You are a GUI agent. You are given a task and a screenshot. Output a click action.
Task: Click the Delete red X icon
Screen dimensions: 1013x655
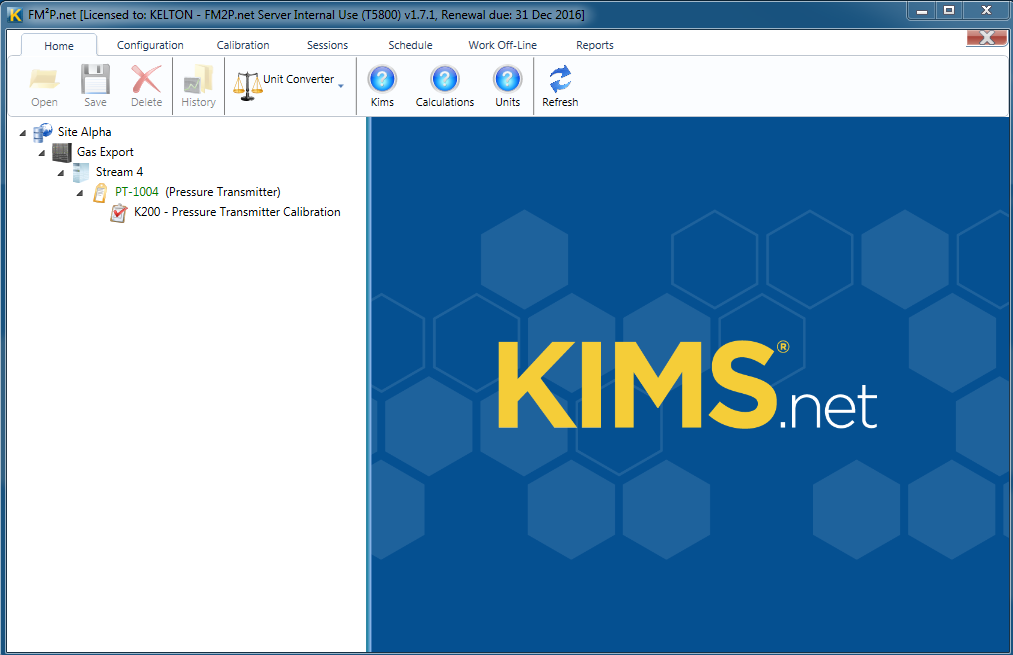pyautogui.click(x=147, y=79)
